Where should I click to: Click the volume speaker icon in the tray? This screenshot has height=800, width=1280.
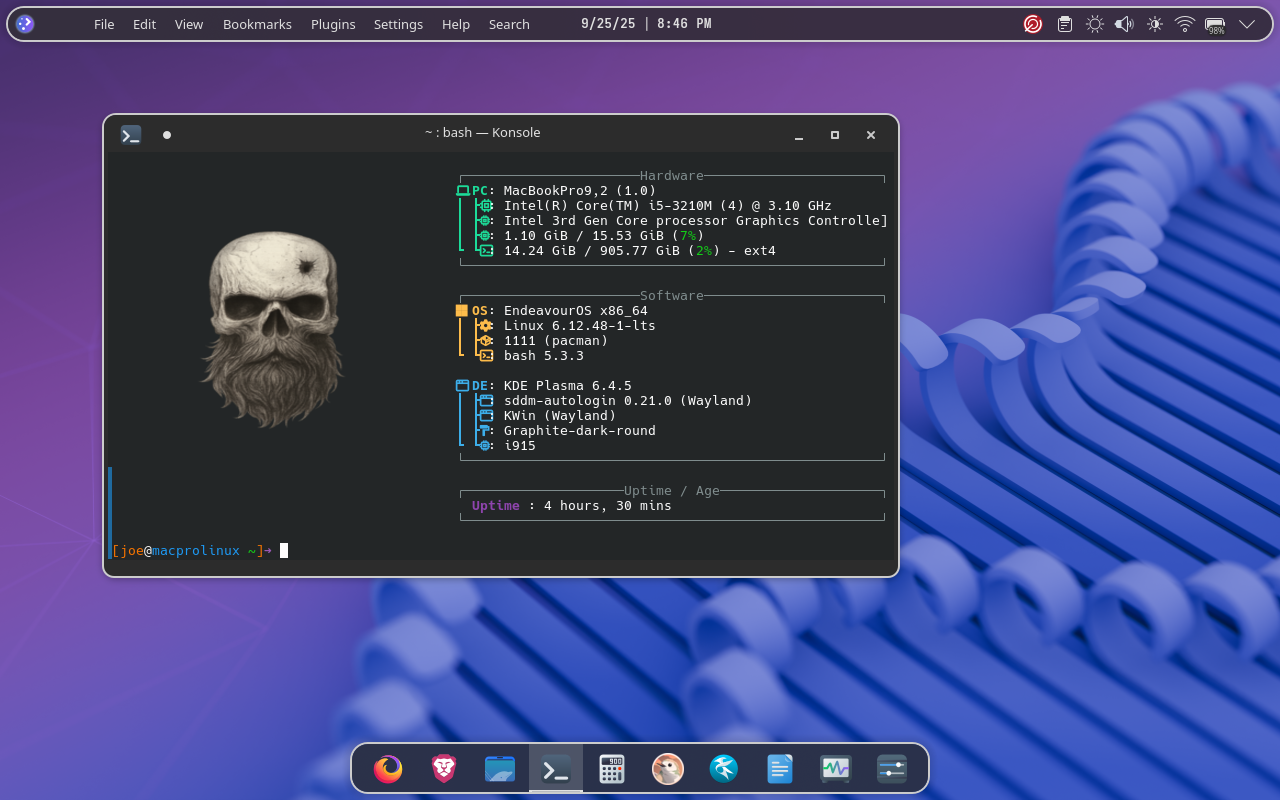pyautogui.click(x=1124, y=24)
